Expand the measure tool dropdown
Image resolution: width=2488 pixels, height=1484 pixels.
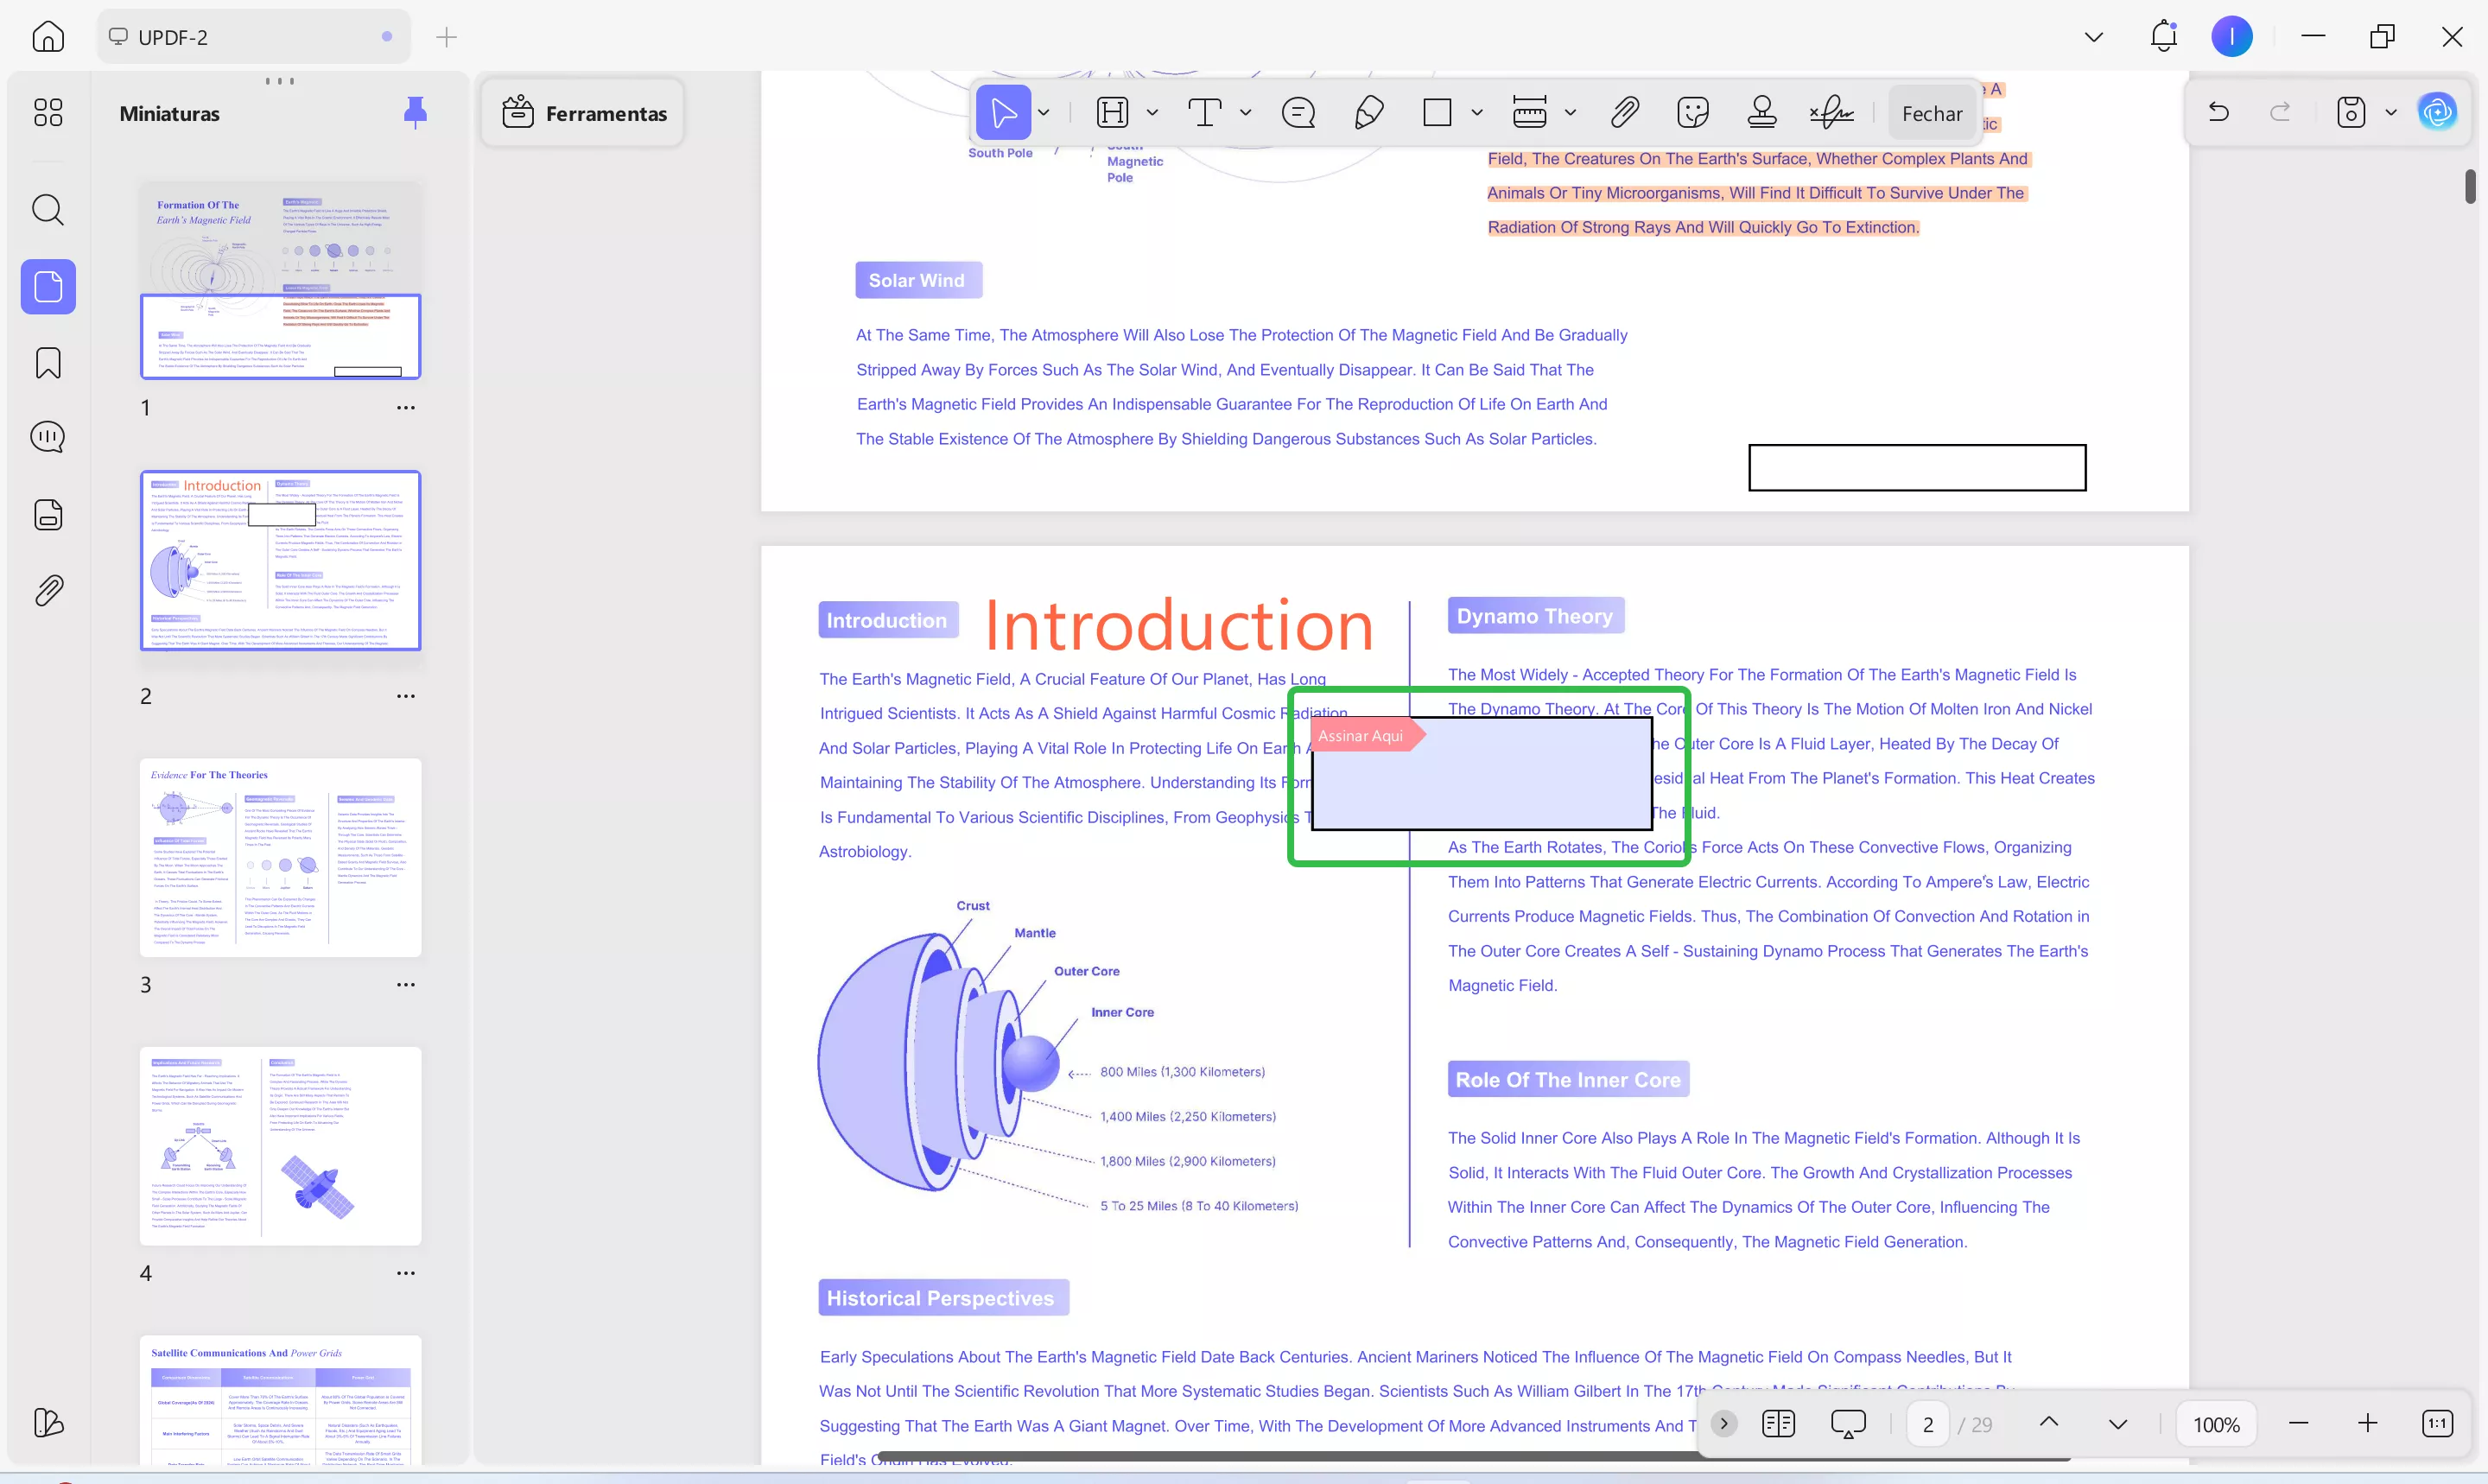click(x=1570, y=112)
